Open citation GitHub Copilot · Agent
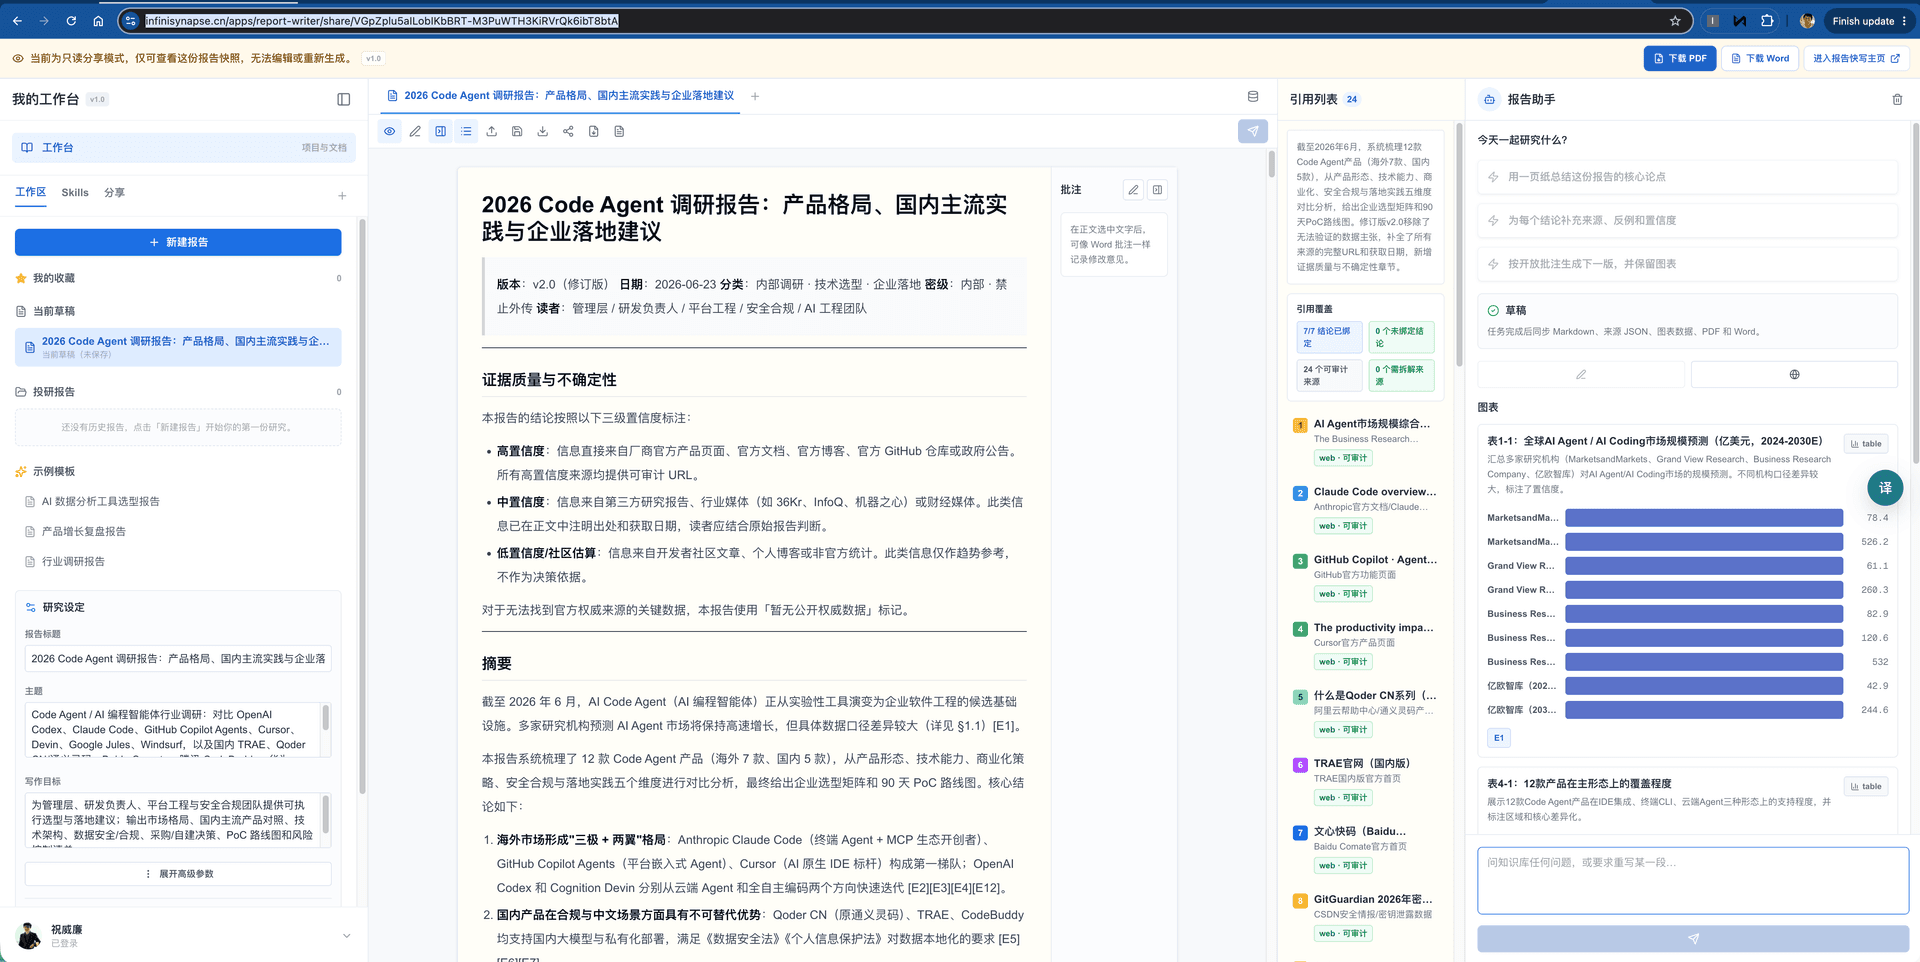 point(1375,559)
